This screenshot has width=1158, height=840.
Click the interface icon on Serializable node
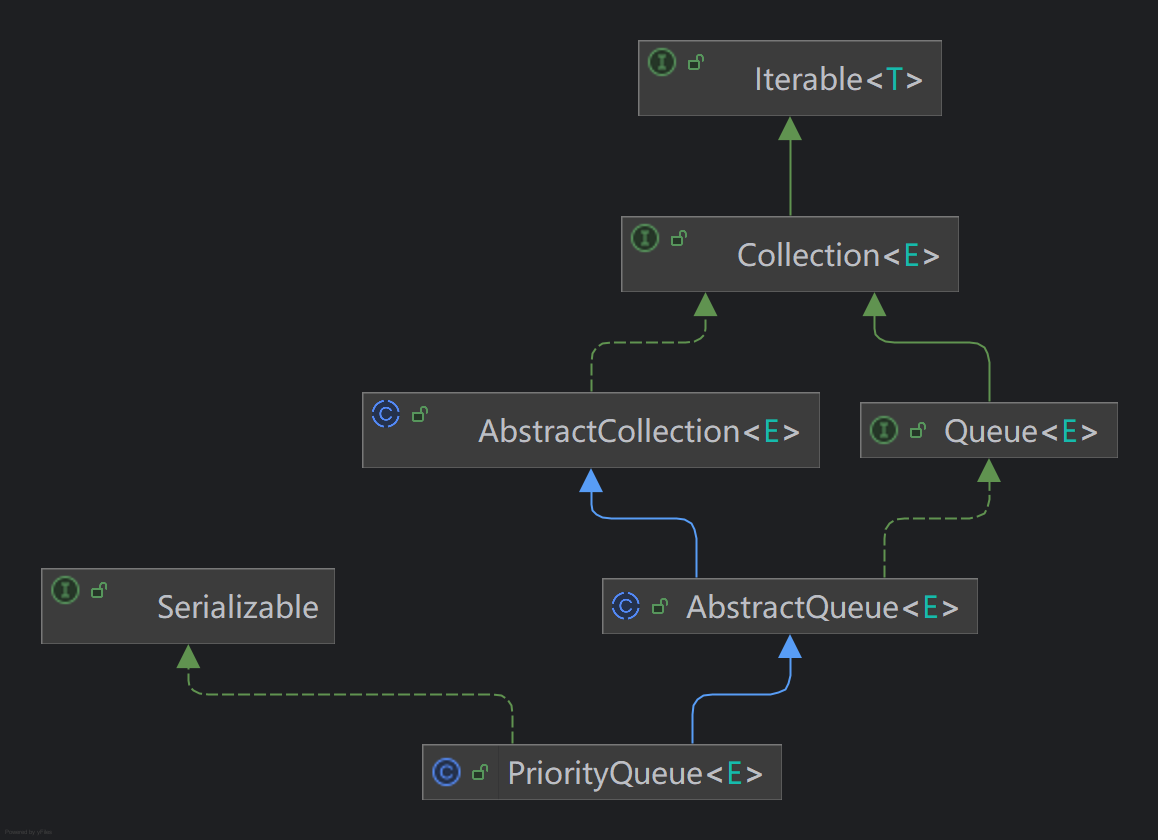point(65,590)
